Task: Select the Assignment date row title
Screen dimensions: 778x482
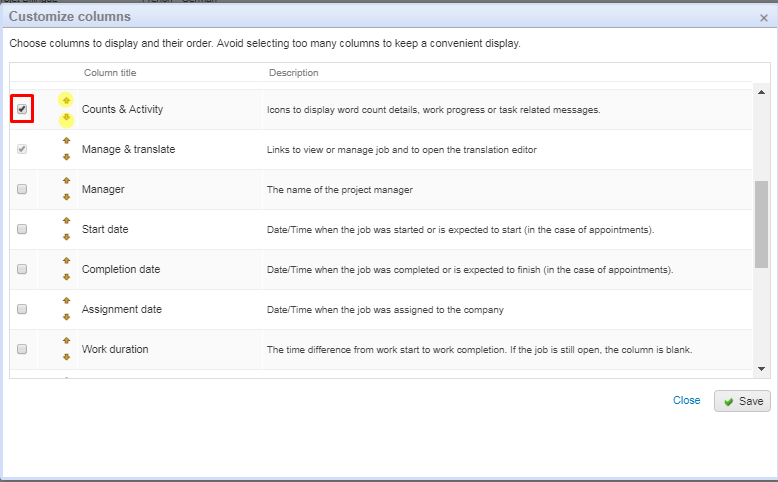Action: point(121,309)
